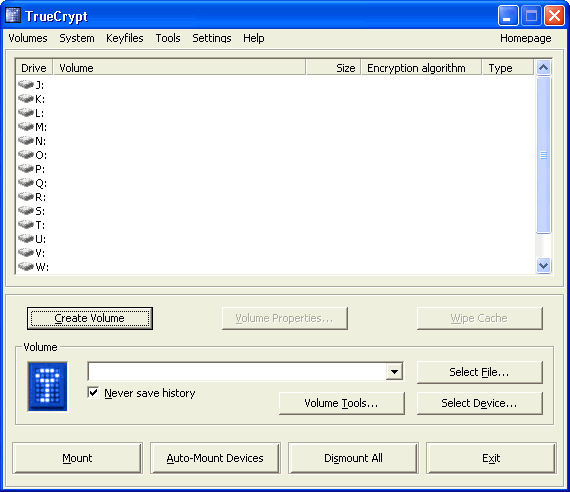Click the Type column header

point(508,68)
